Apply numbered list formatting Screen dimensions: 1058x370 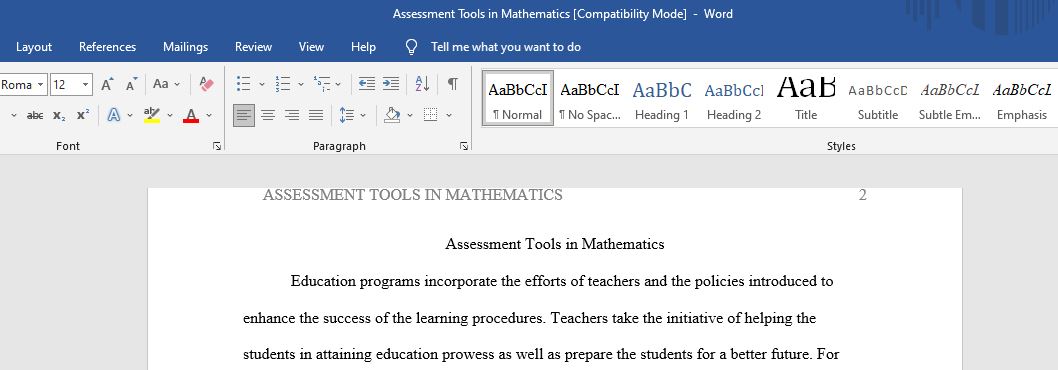(x=283, y=84)
